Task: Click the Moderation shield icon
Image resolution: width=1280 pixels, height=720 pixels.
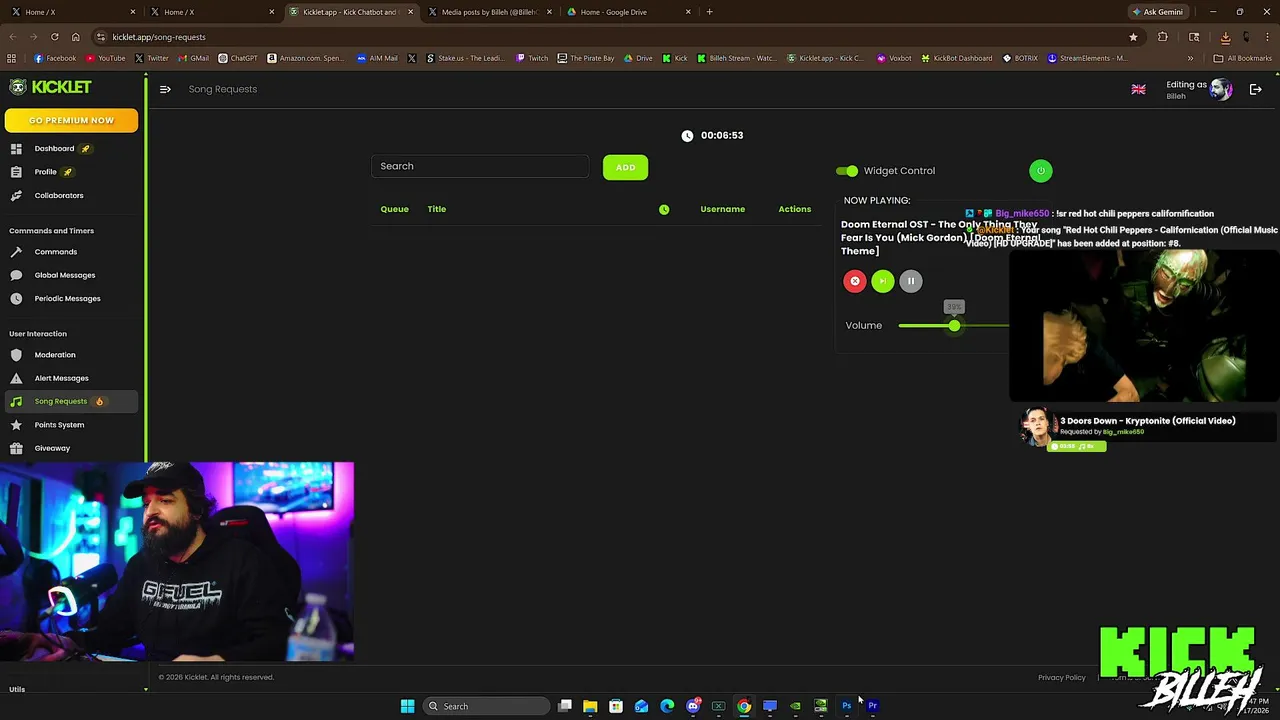Action: point(16,355)
